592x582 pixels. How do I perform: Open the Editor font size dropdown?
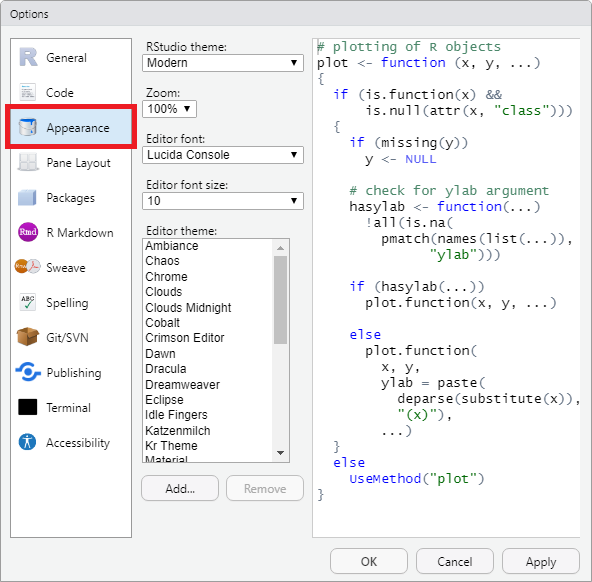[x=223, y=201]
